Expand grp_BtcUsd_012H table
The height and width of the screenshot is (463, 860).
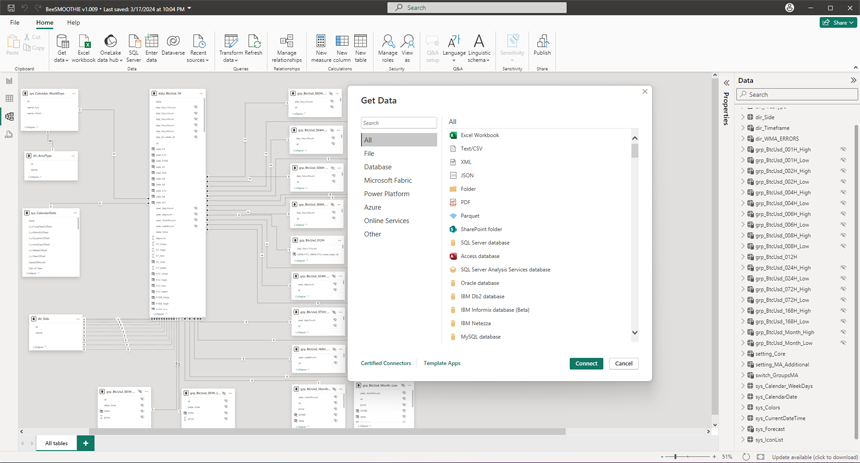coord(743,257)
